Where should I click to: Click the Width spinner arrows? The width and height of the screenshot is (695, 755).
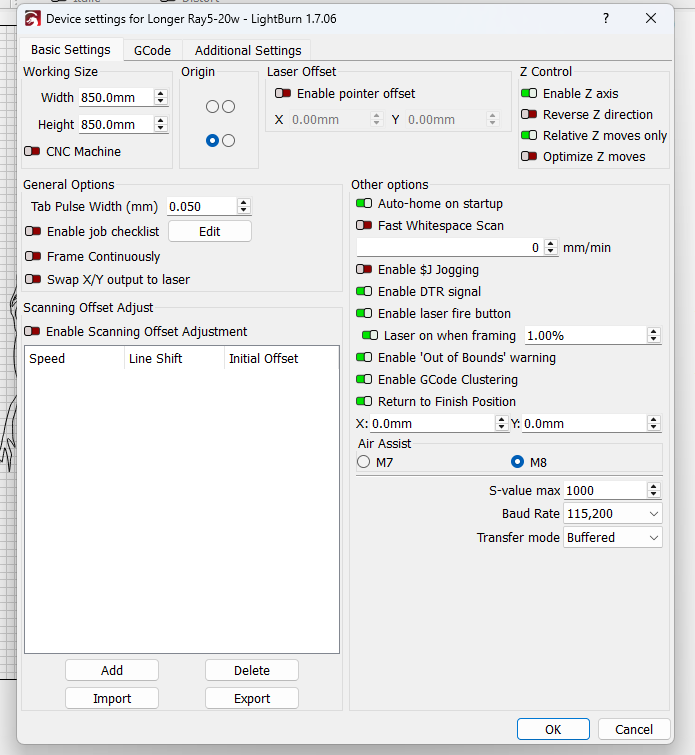coord(161,97)
